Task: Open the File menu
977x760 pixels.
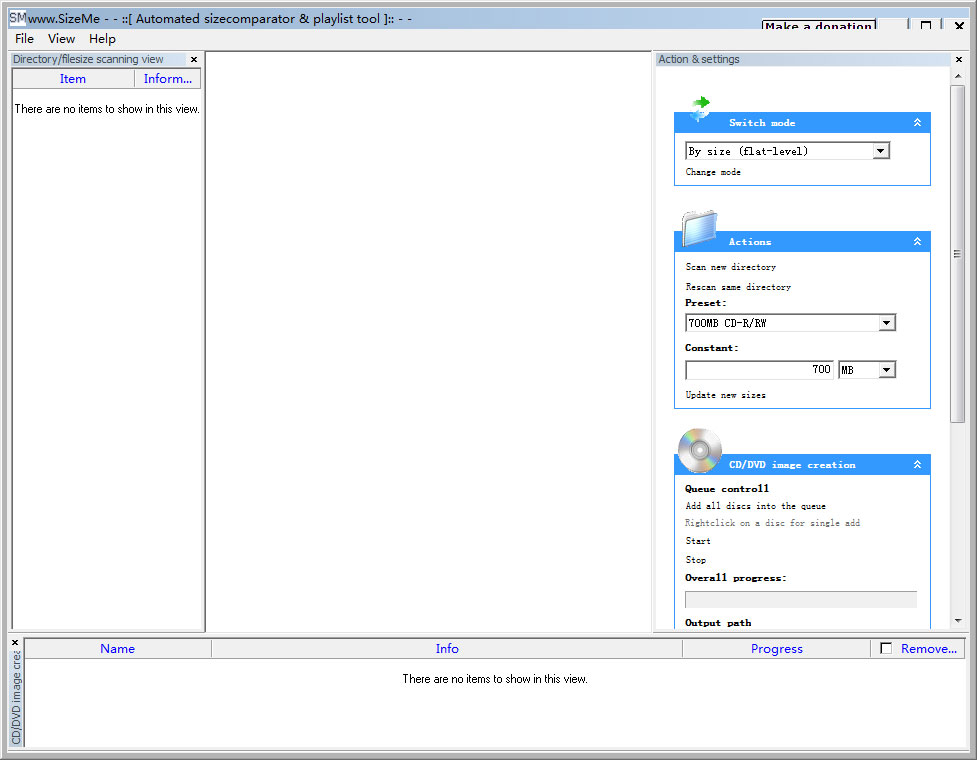Action: tap(24, 39)
